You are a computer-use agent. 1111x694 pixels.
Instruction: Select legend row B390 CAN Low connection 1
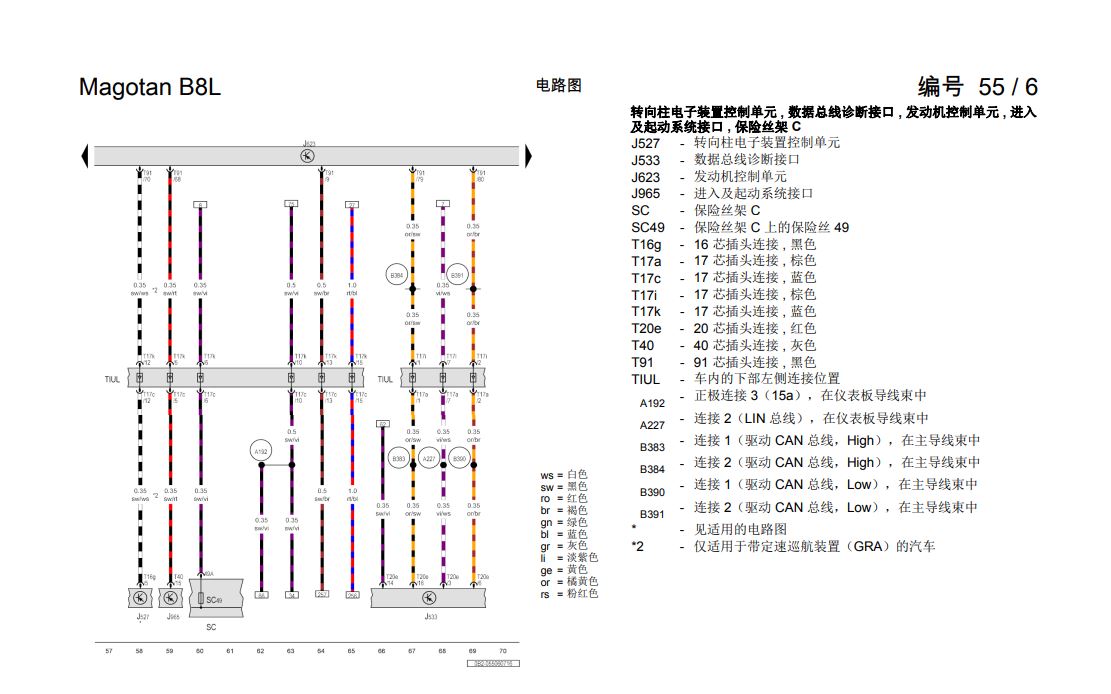pyautogui.click(x=808, y=488)
